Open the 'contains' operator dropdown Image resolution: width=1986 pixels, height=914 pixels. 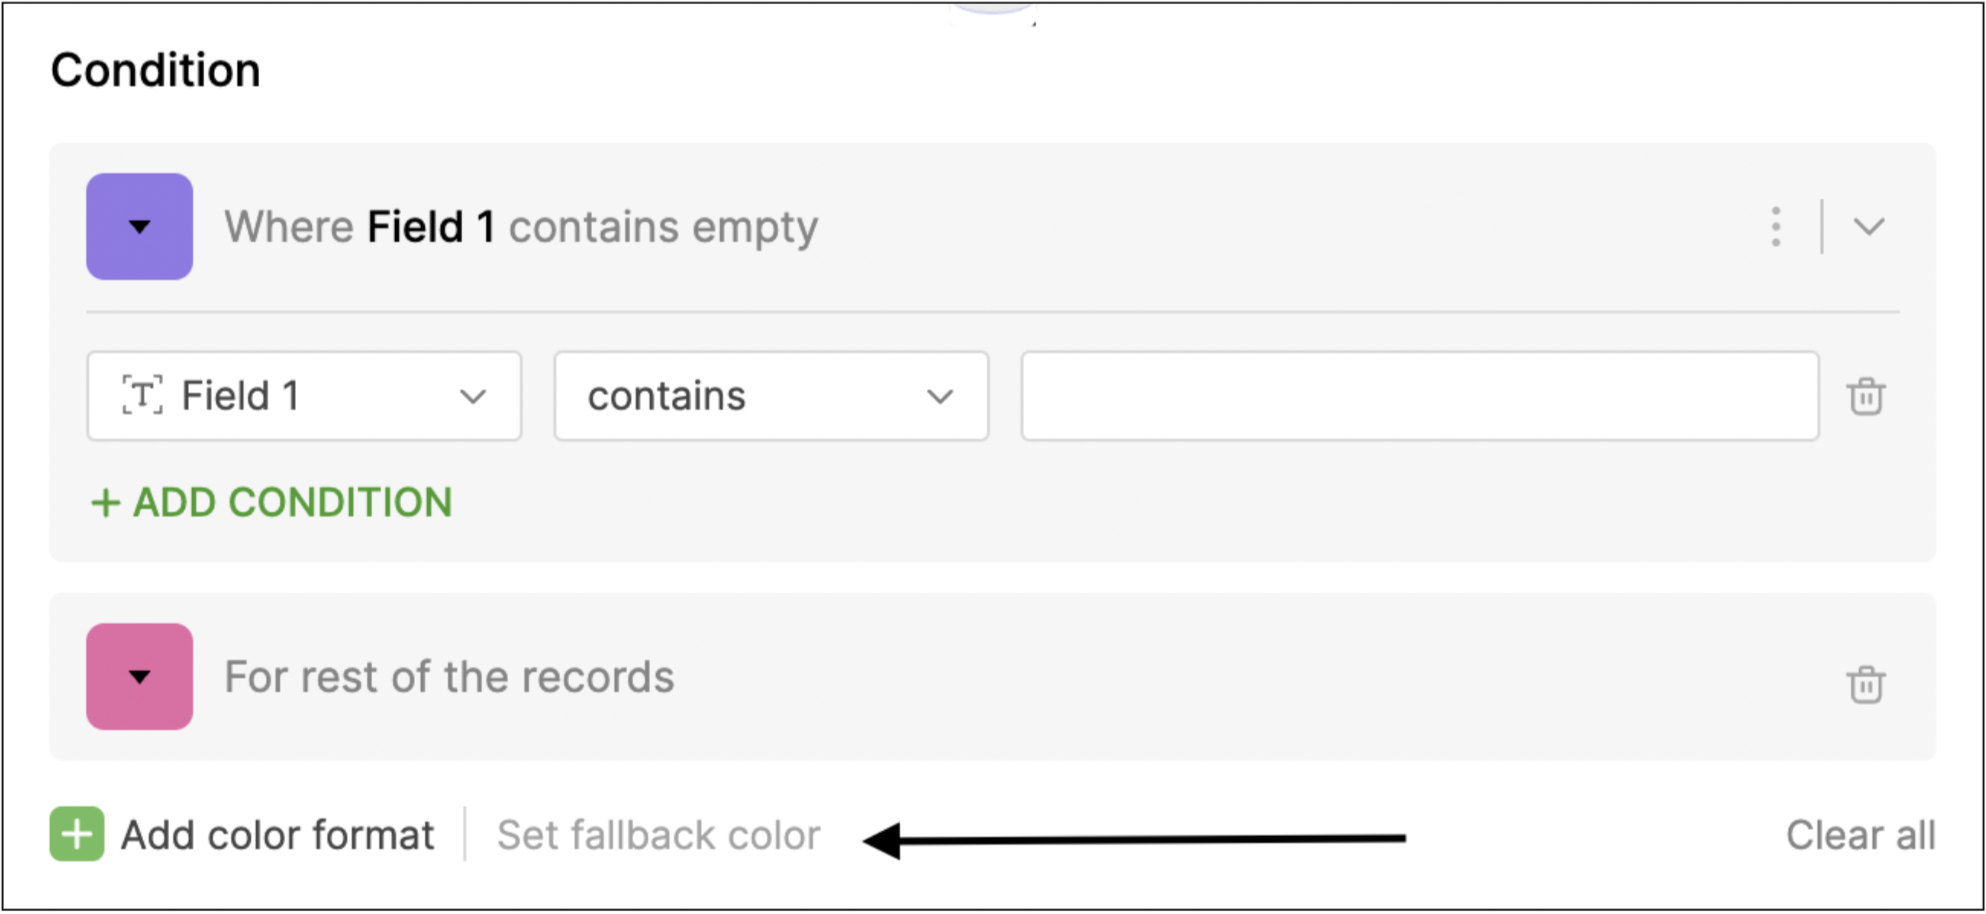(770, 396)
